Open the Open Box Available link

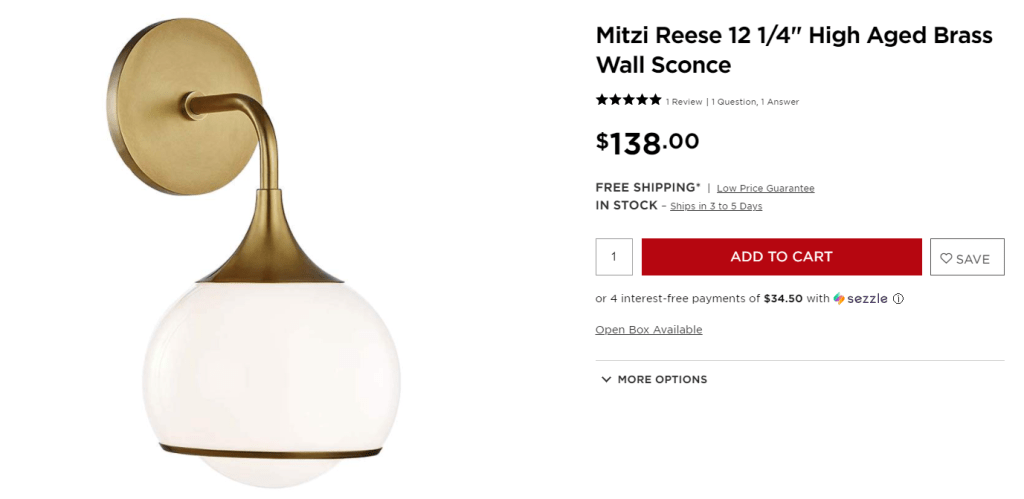[649, 330]
